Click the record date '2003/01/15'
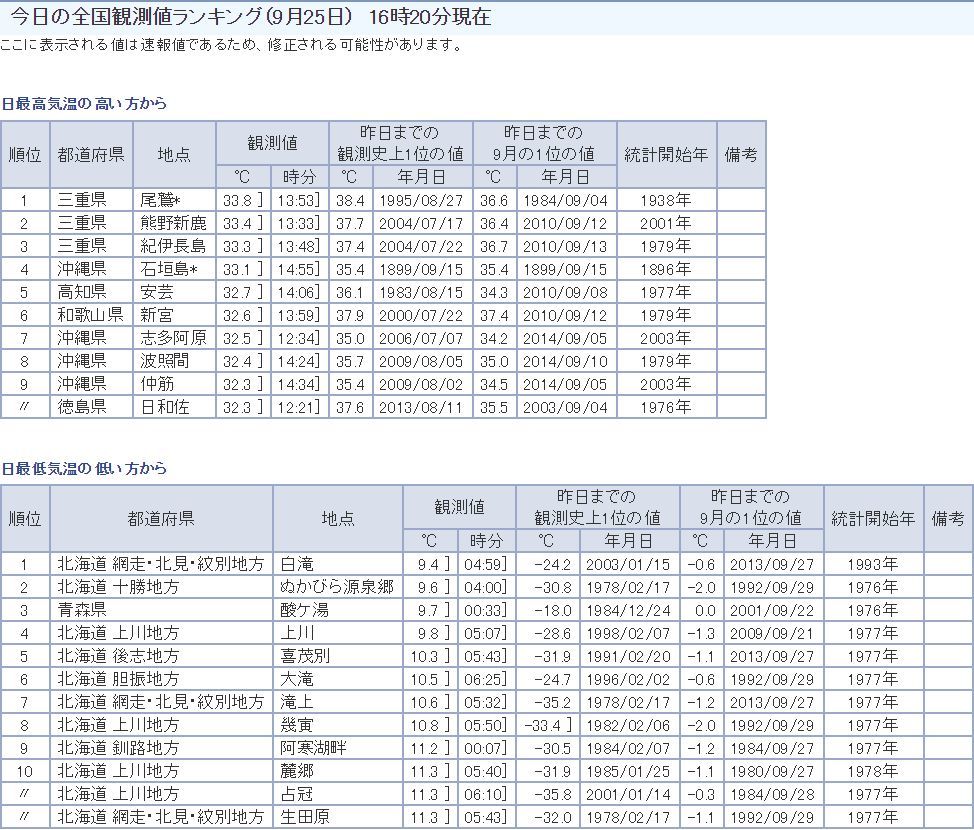 coord(629,564)
